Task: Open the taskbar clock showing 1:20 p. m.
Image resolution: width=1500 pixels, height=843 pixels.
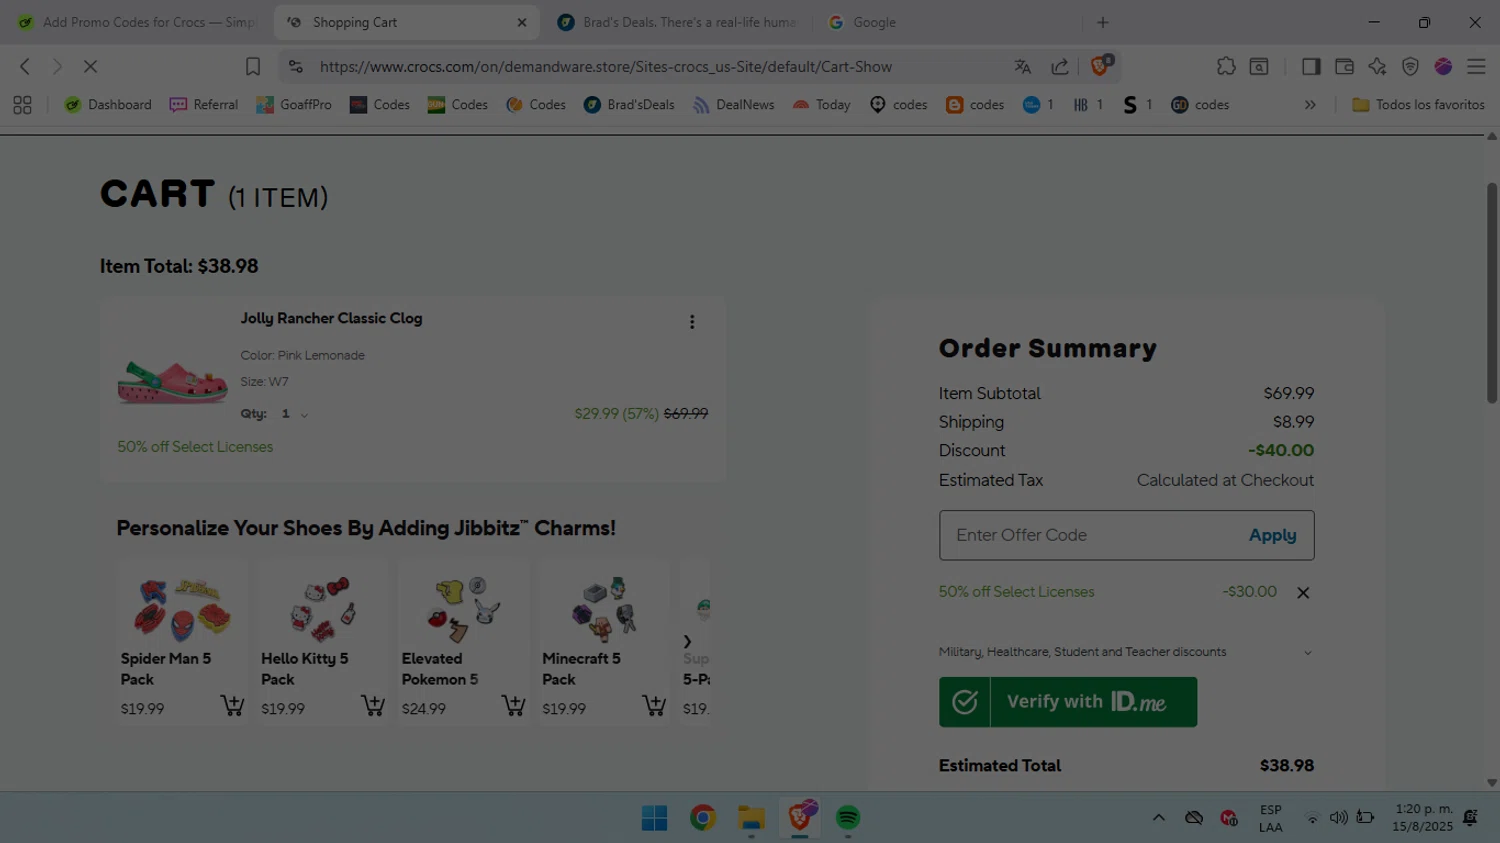Action: click(x=1422, y=818)
